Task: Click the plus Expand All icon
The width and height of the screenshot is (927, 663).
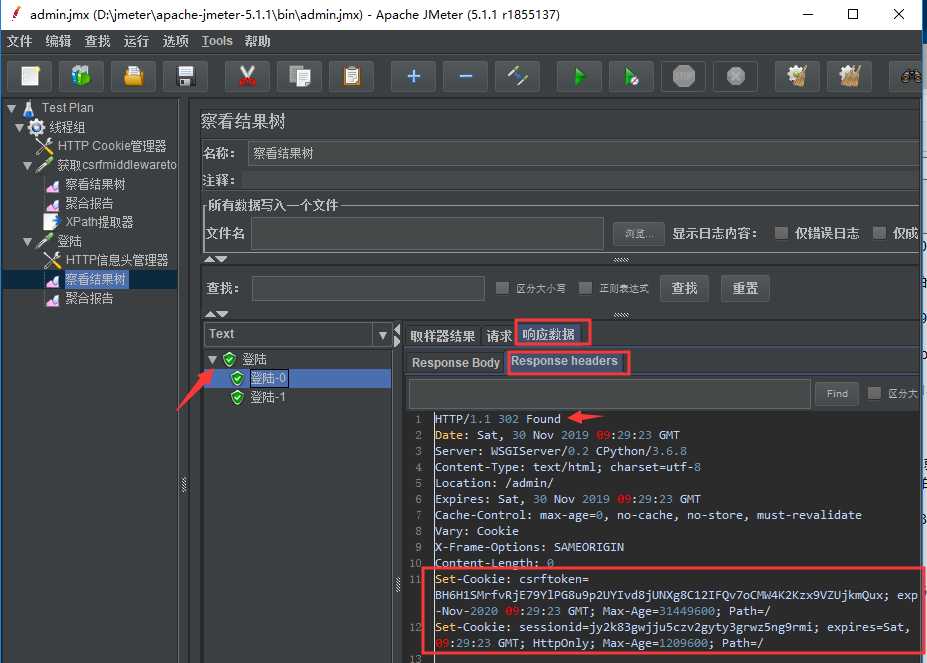Action: [413, 76]
